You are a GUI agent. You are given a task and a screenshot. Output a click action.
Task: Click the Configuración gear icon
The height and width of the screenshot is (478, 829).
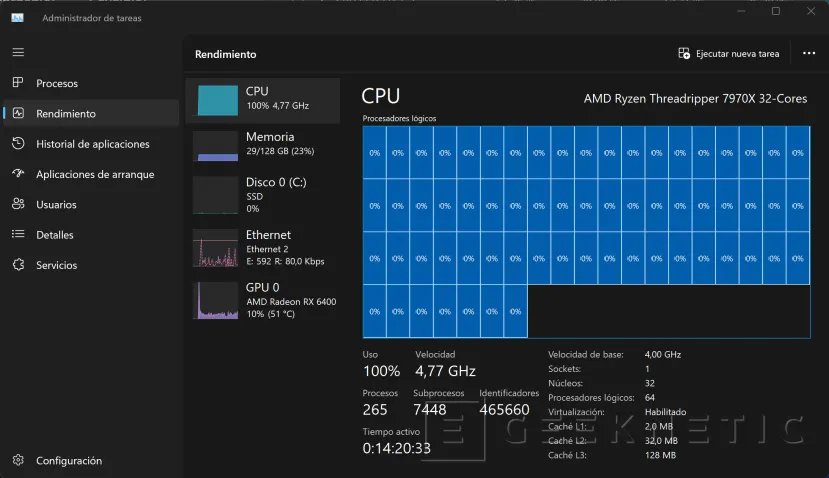click(18, 460)
